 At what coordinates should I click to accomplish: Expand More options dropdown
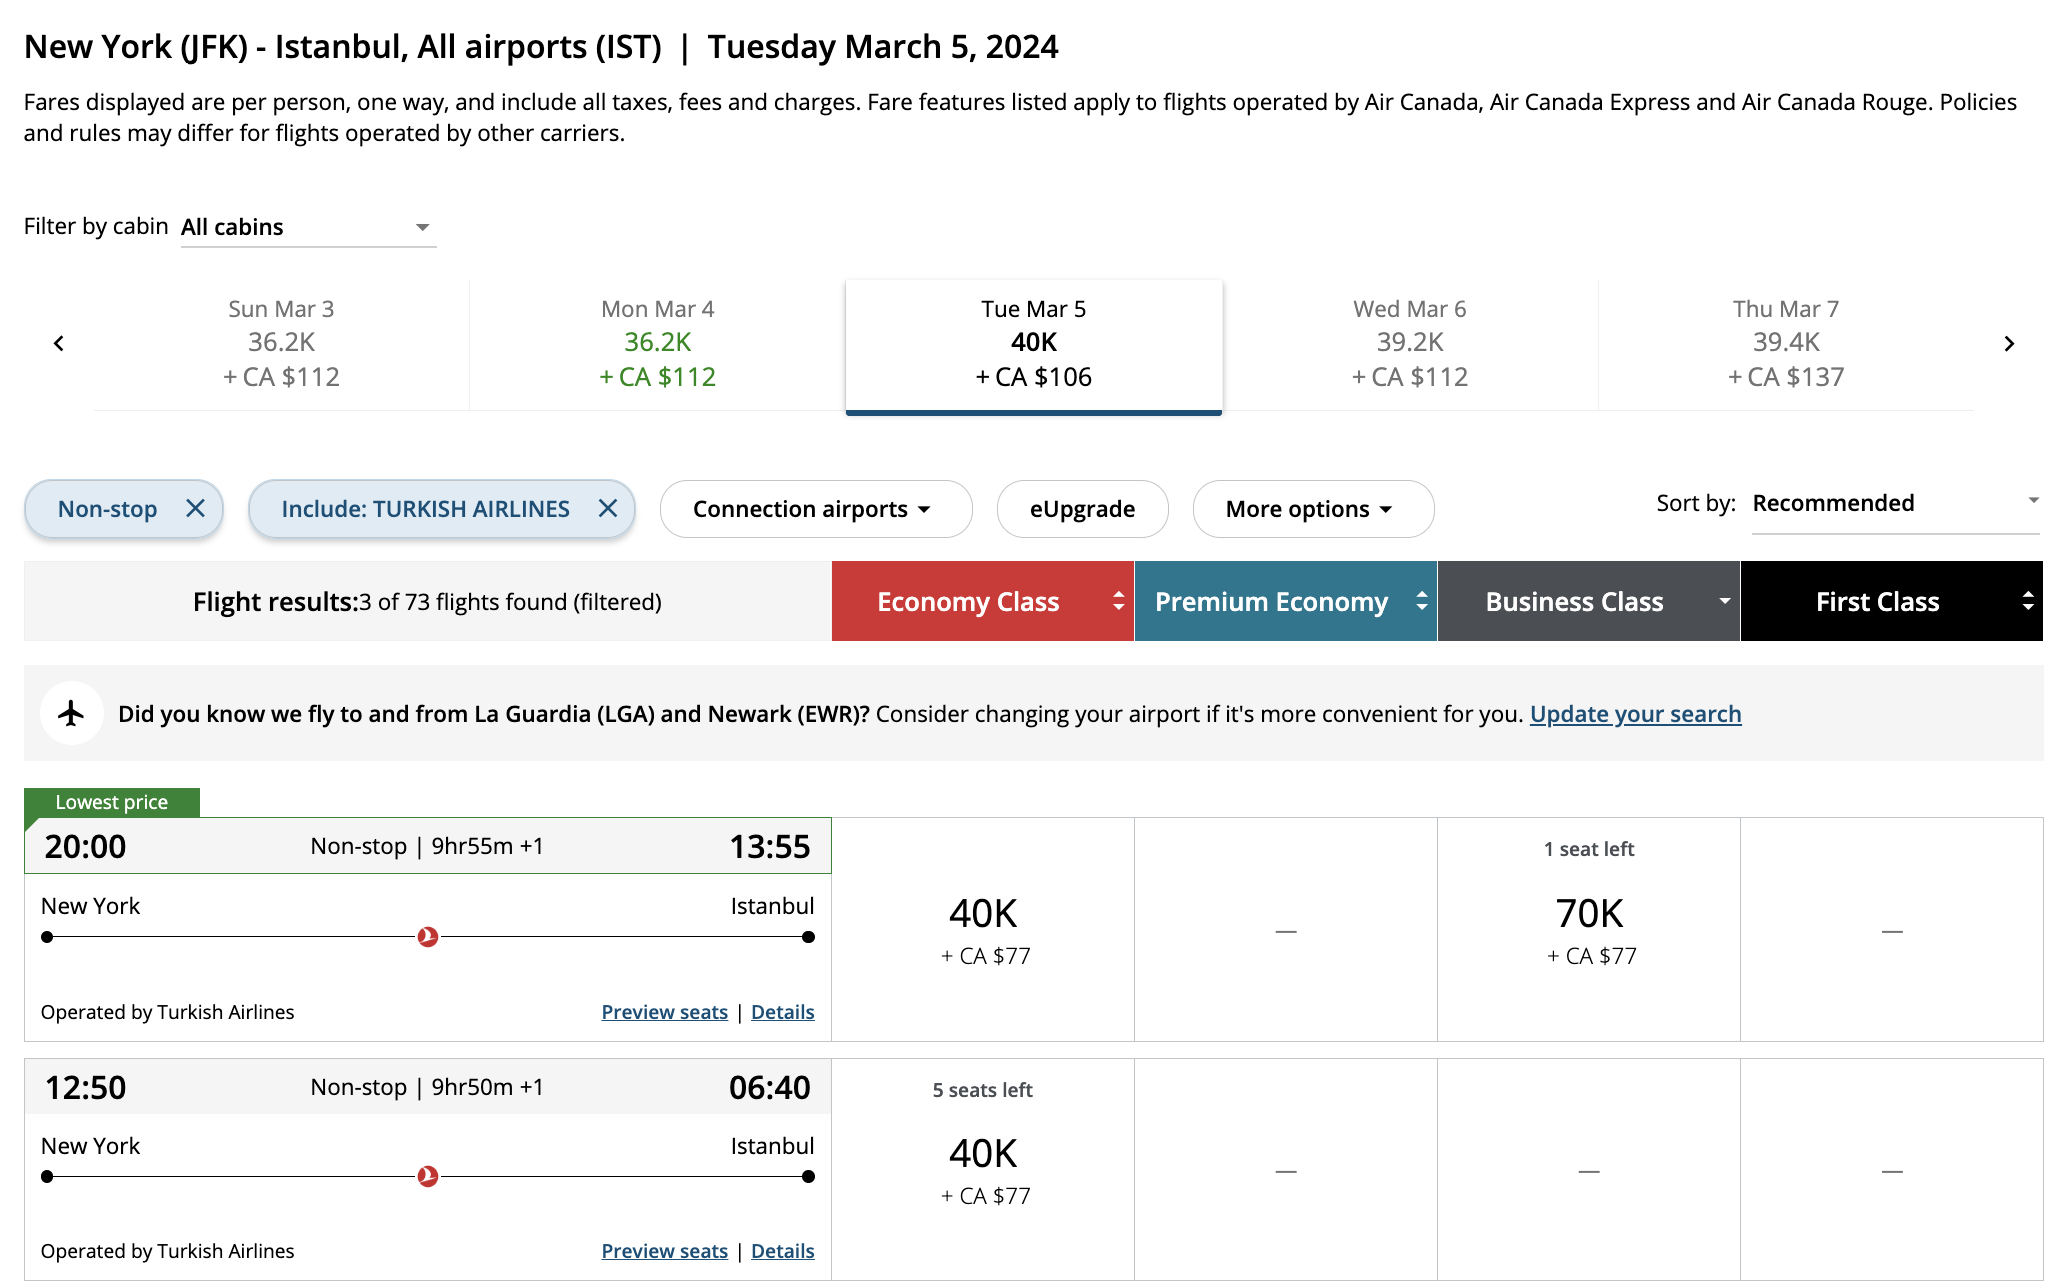click(x=1313, y=509)
